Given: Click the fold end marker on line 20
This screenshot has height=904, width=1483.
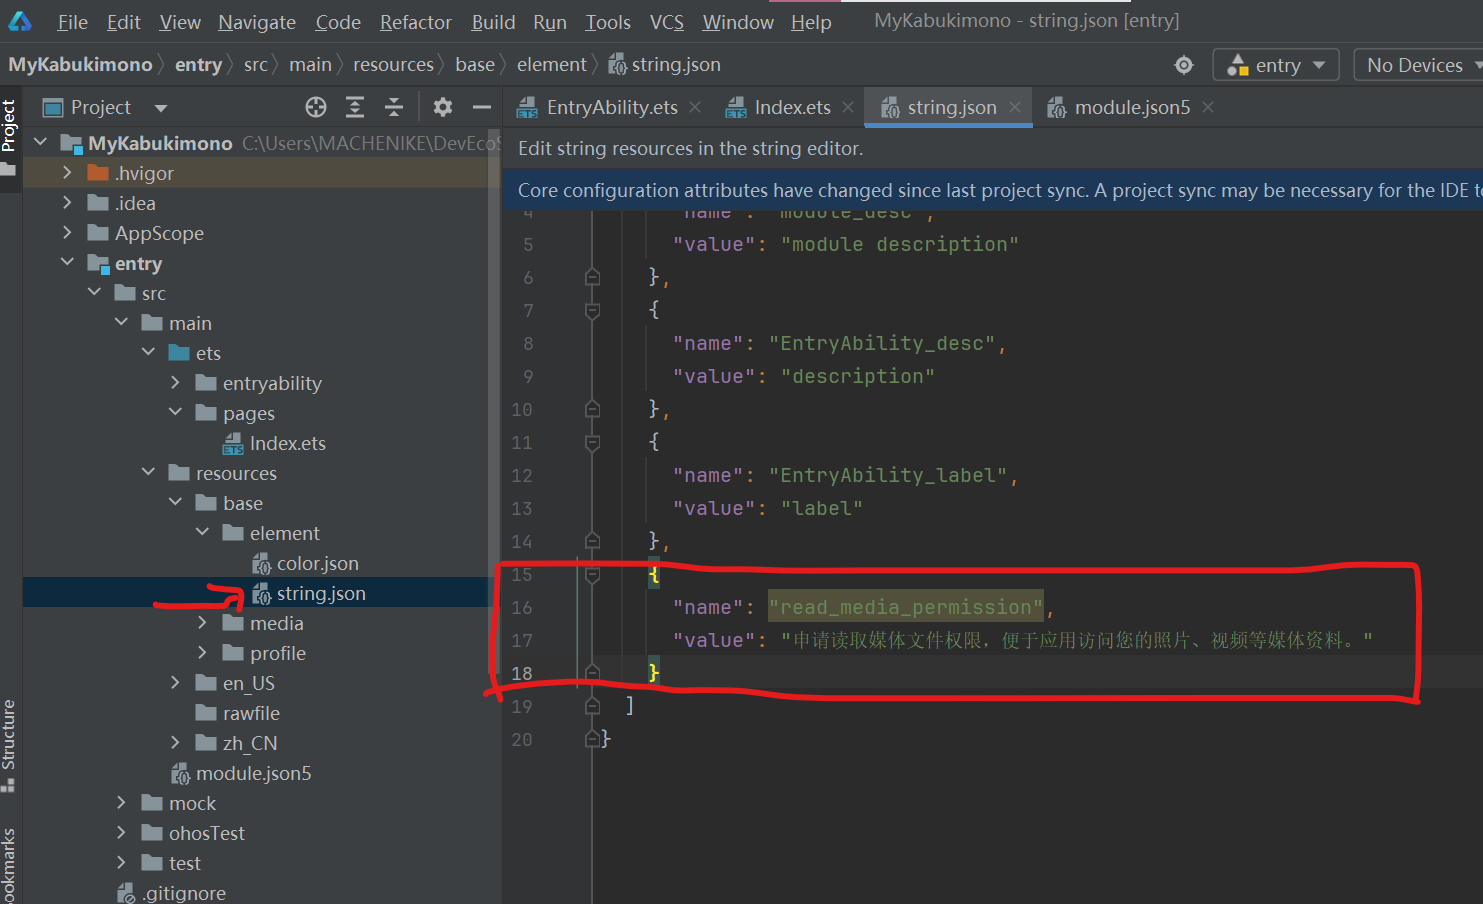Looking at the screenshot, I should 592,739.
